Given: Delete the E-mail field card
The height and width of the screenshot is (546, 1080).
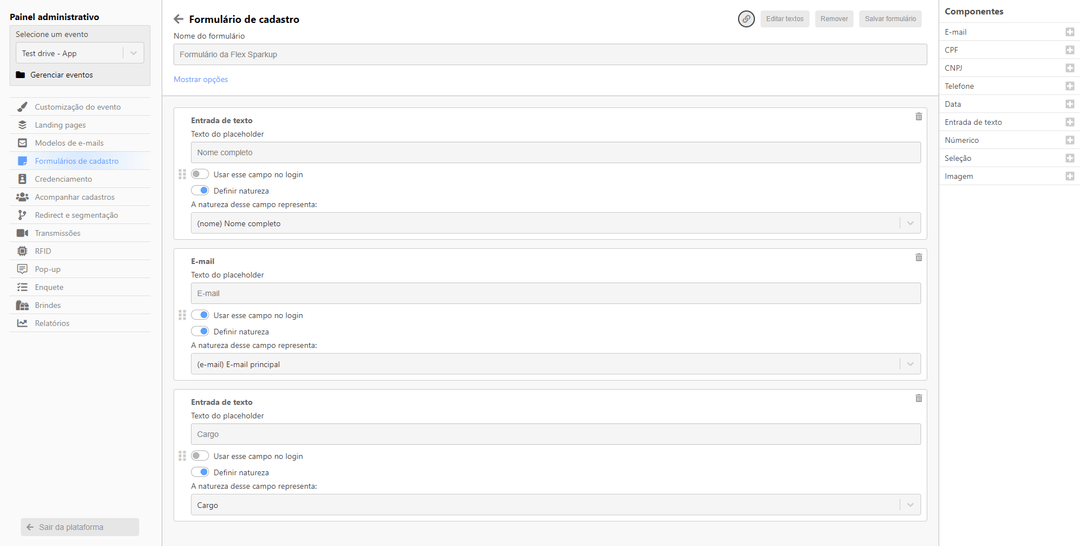Looking at the screenshot, I should pyautogui.click(x=919, y=258).
